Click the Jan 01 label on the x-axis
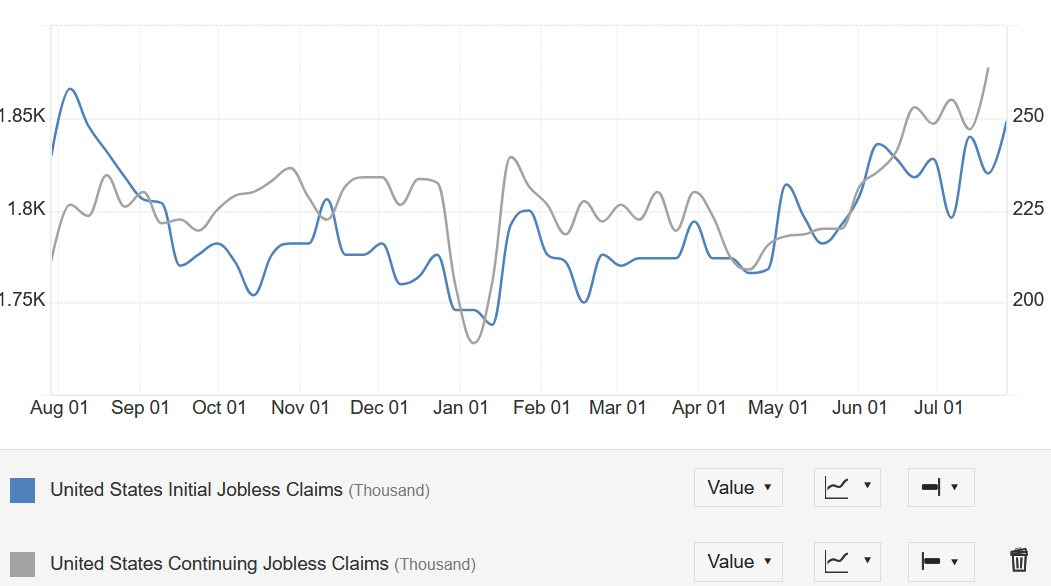The width and height of the screenshot is (1051, 586). [460, 408]
